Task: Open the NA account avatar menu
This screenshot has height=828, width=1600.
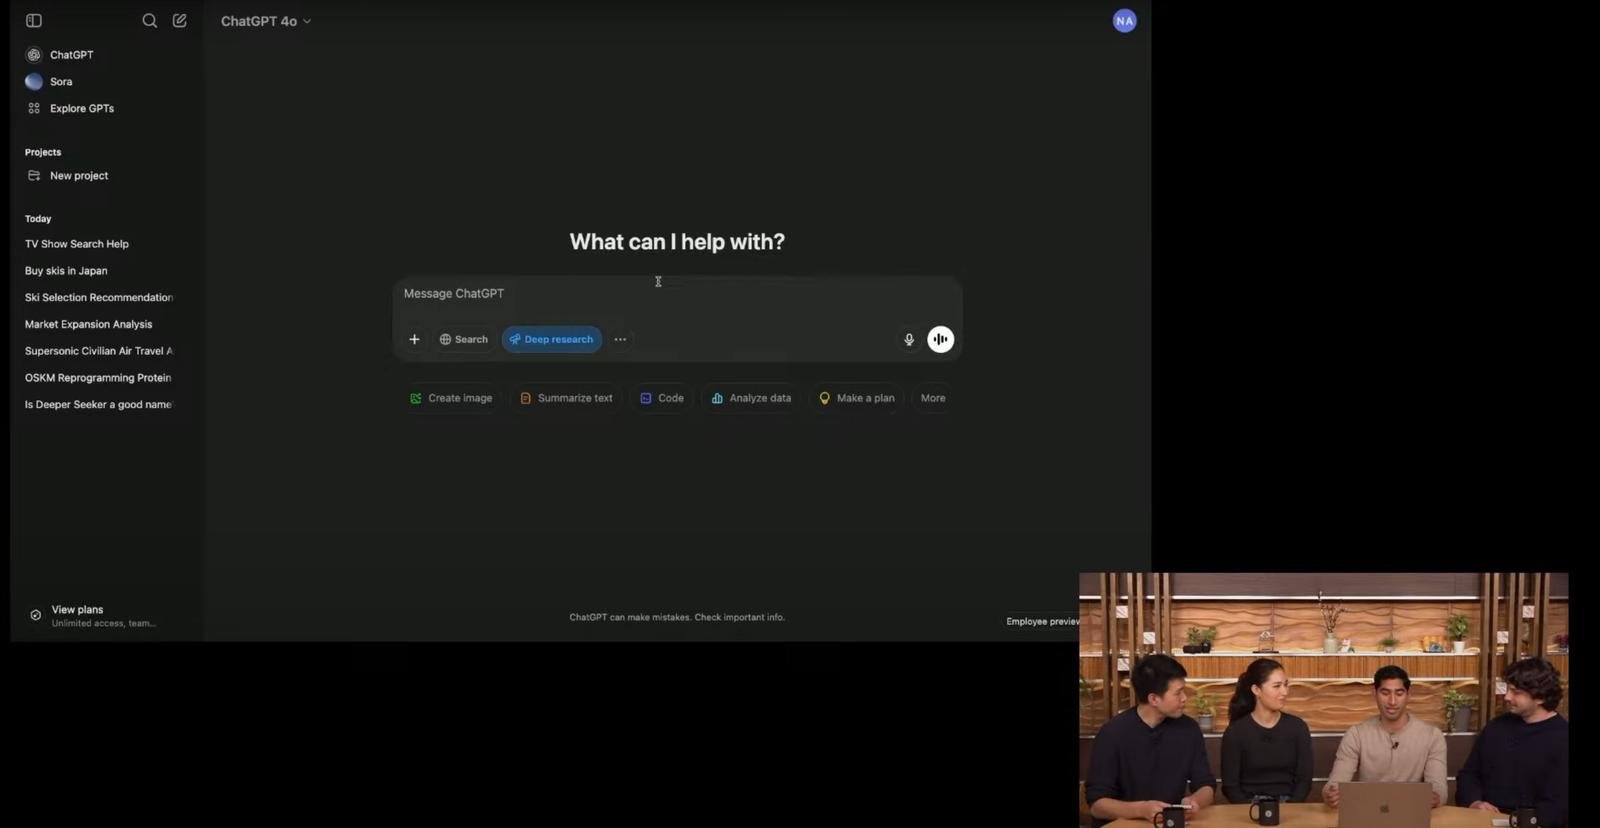Action: click(x=1125, y=21)
